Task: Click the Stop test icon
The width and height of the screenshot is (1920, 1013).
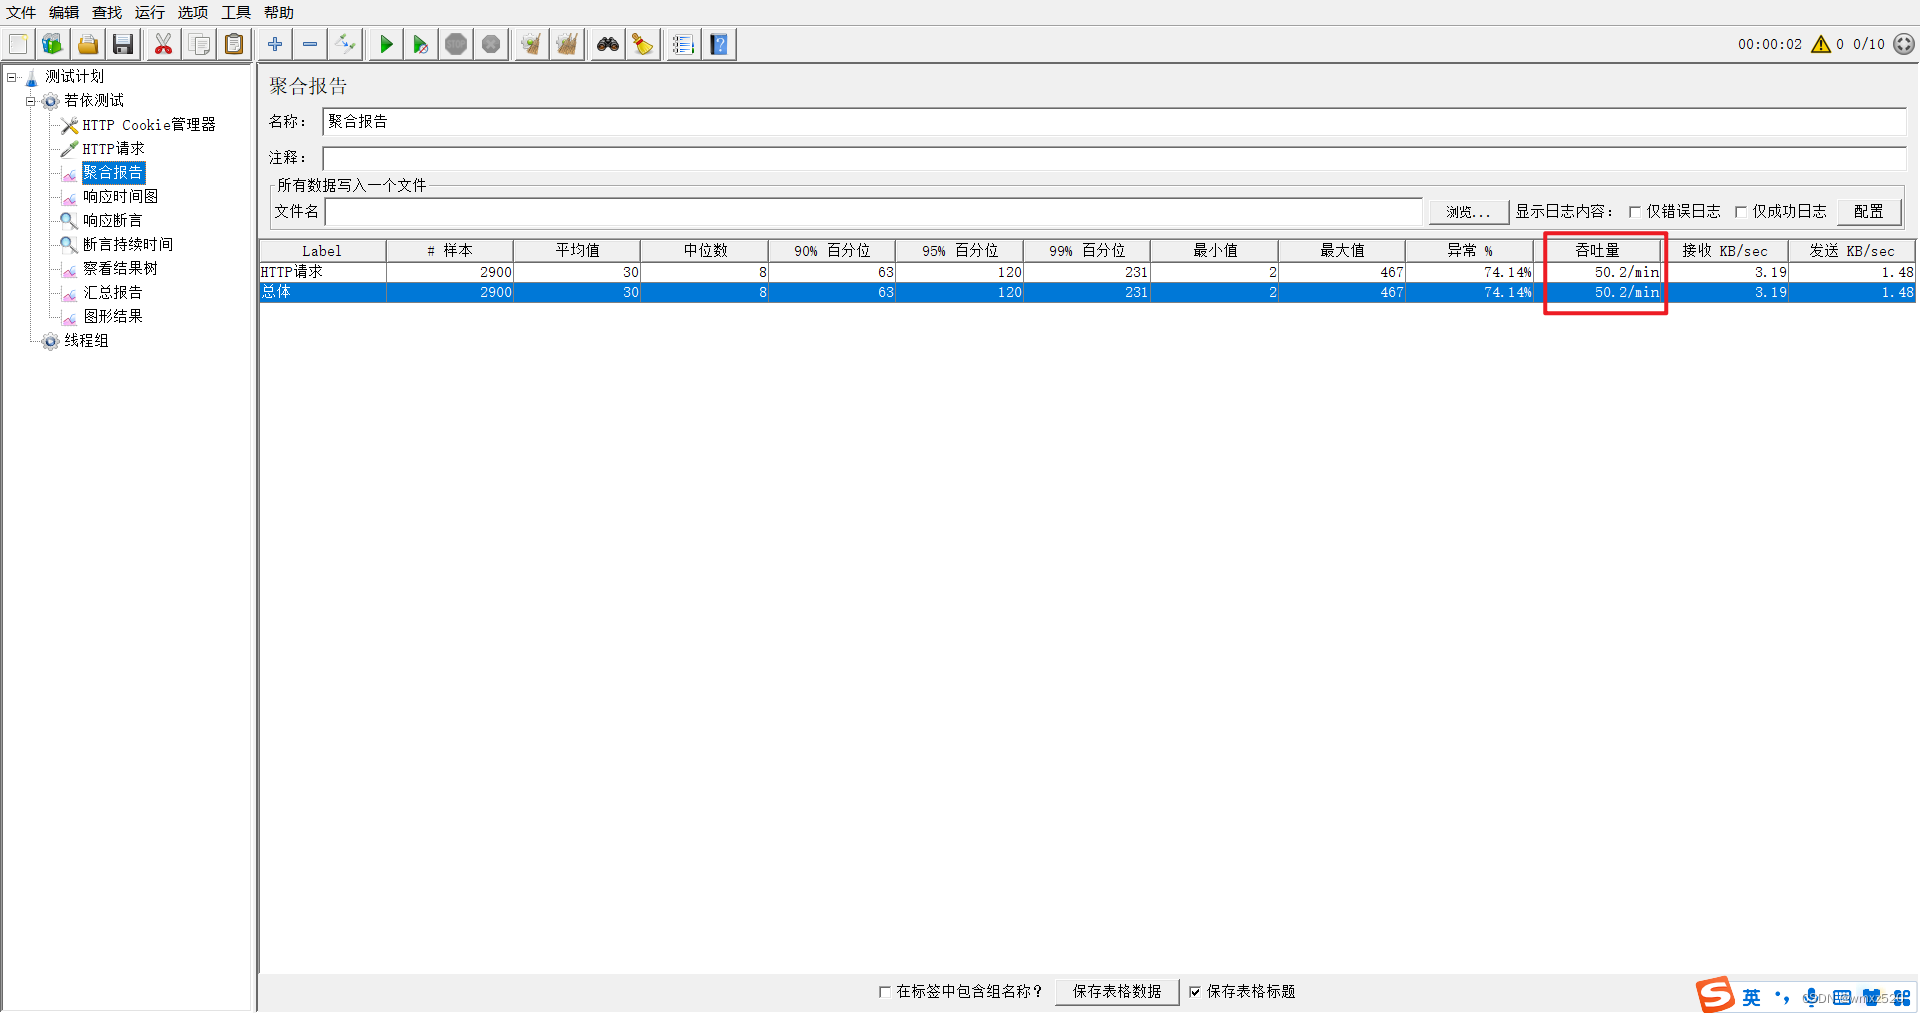Action: 456,44
